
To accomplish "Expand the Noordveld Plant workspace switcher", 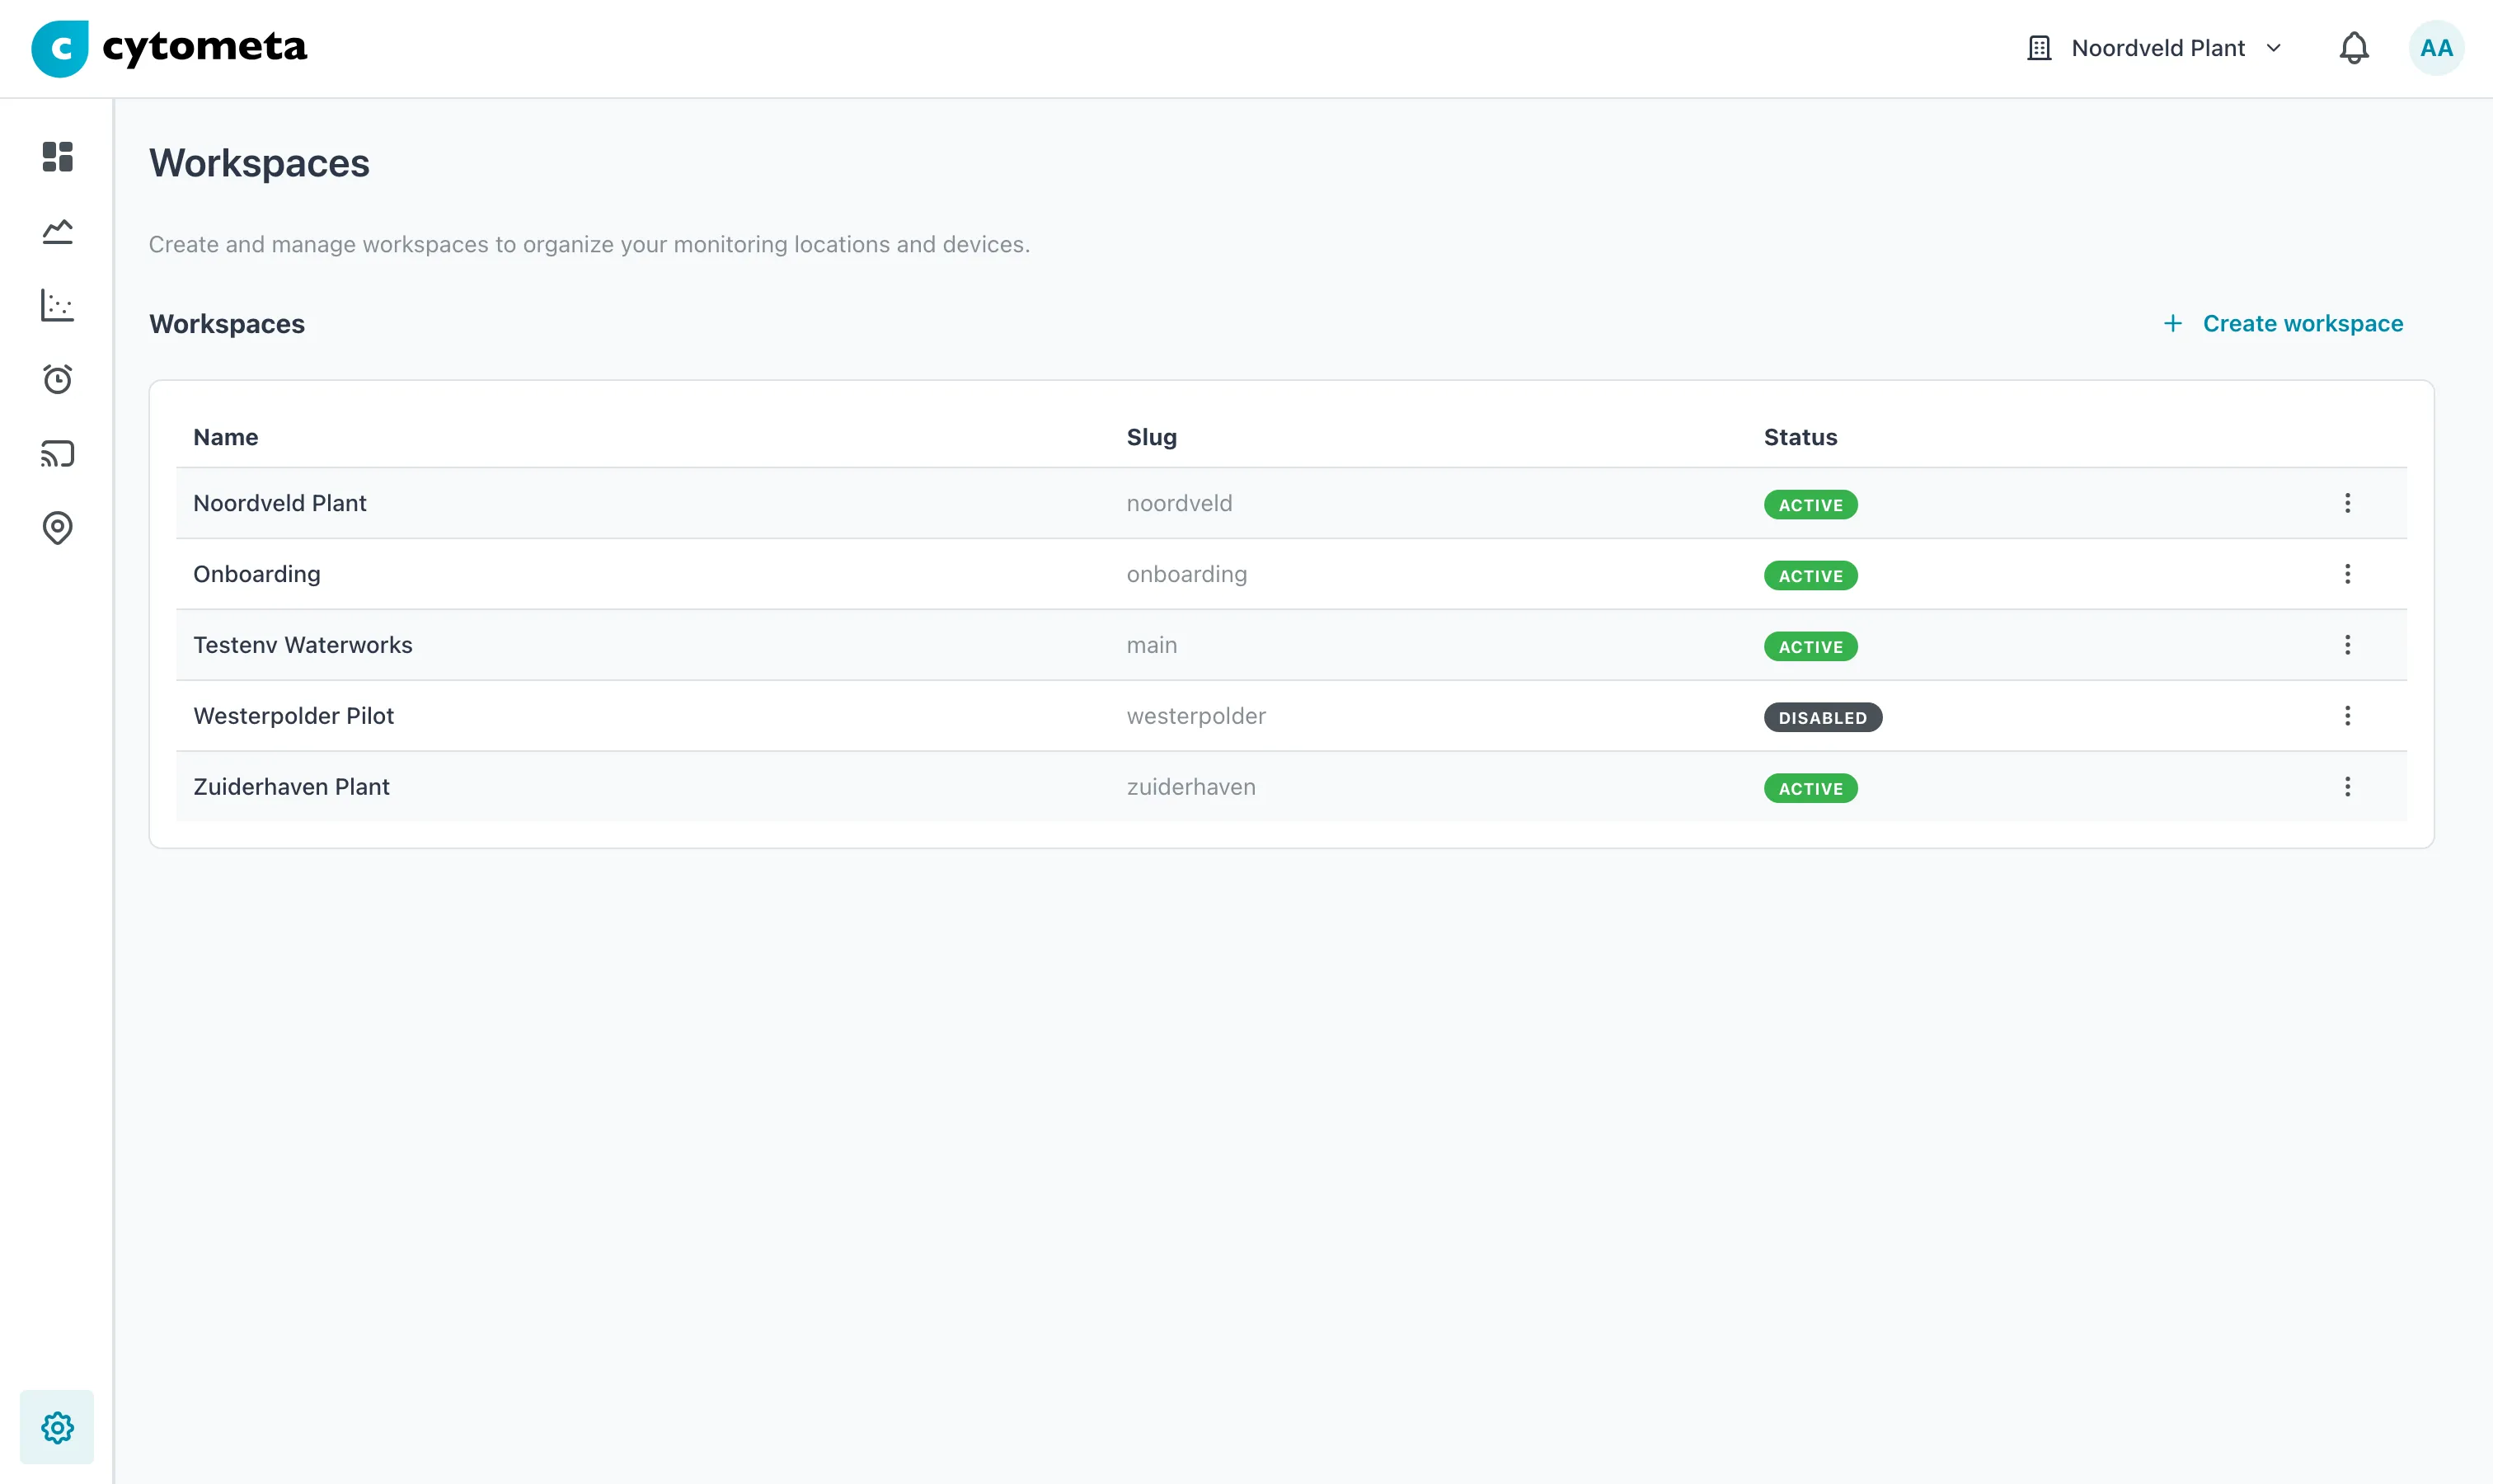I will pos(2155,48).
